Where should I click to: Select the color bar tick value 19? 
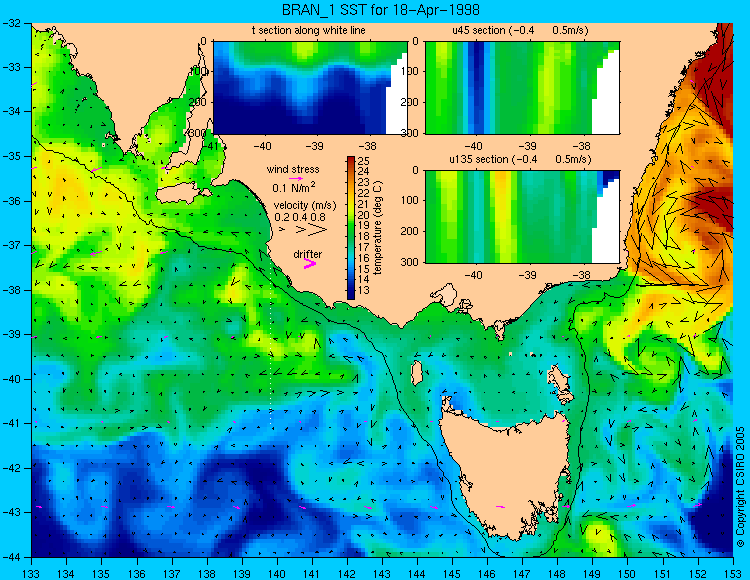(x=364, y=225)
